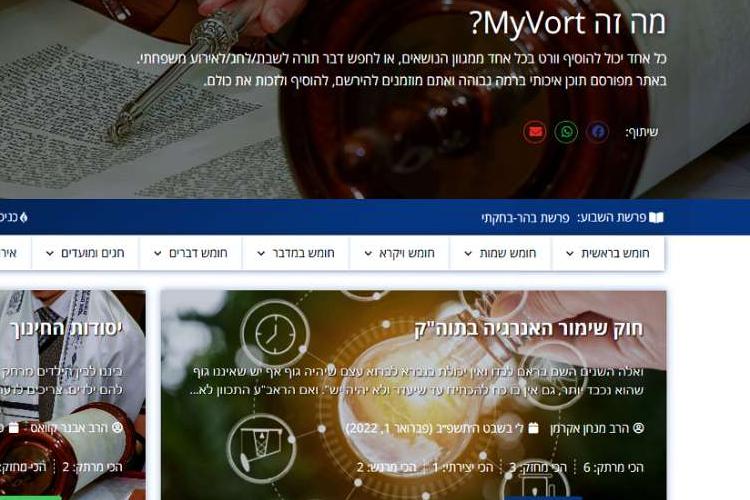Viewport: 750px width, 500px height.
Task: Click the open book icon beside פרשת השבוע
Action: pyautogui.click(x=656, y=218)
